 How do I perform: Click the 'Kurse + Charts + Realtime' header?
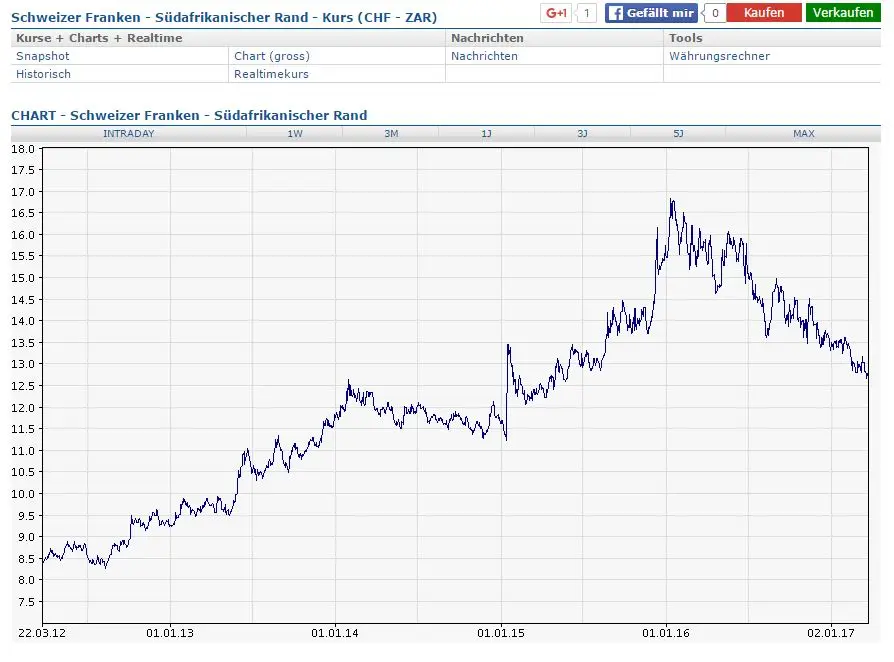tap(99, 38)
